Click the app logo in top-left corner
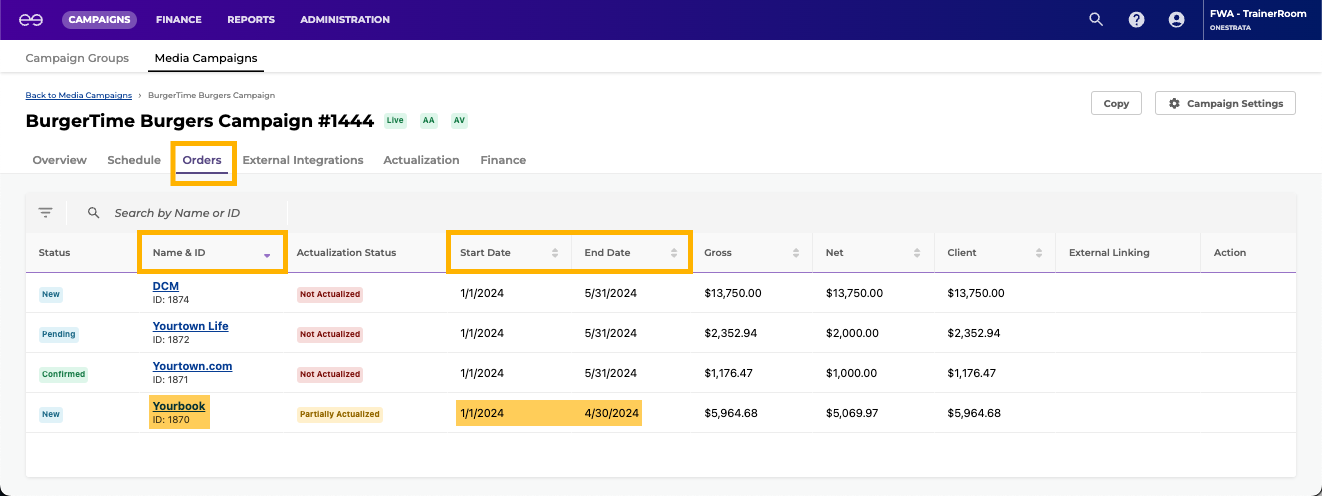The image size is (1322, 496). pyautogui.click(x=30, y=19)
